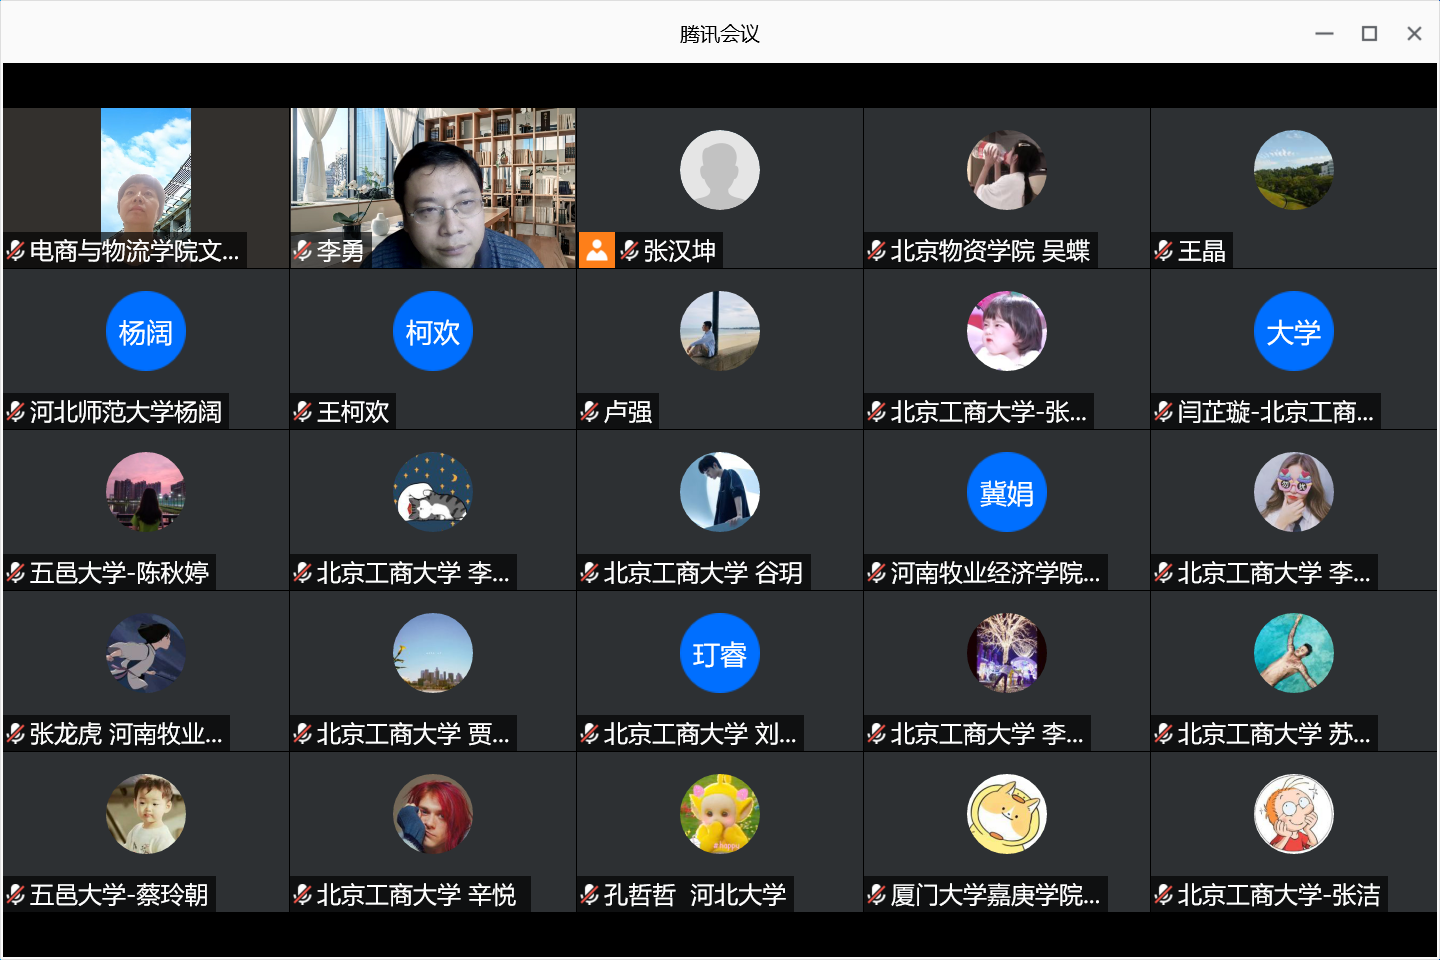Click the muted microphone icon next to 李勇
The width and height of the screenshot is (1440, 960).
coord(303,251)
